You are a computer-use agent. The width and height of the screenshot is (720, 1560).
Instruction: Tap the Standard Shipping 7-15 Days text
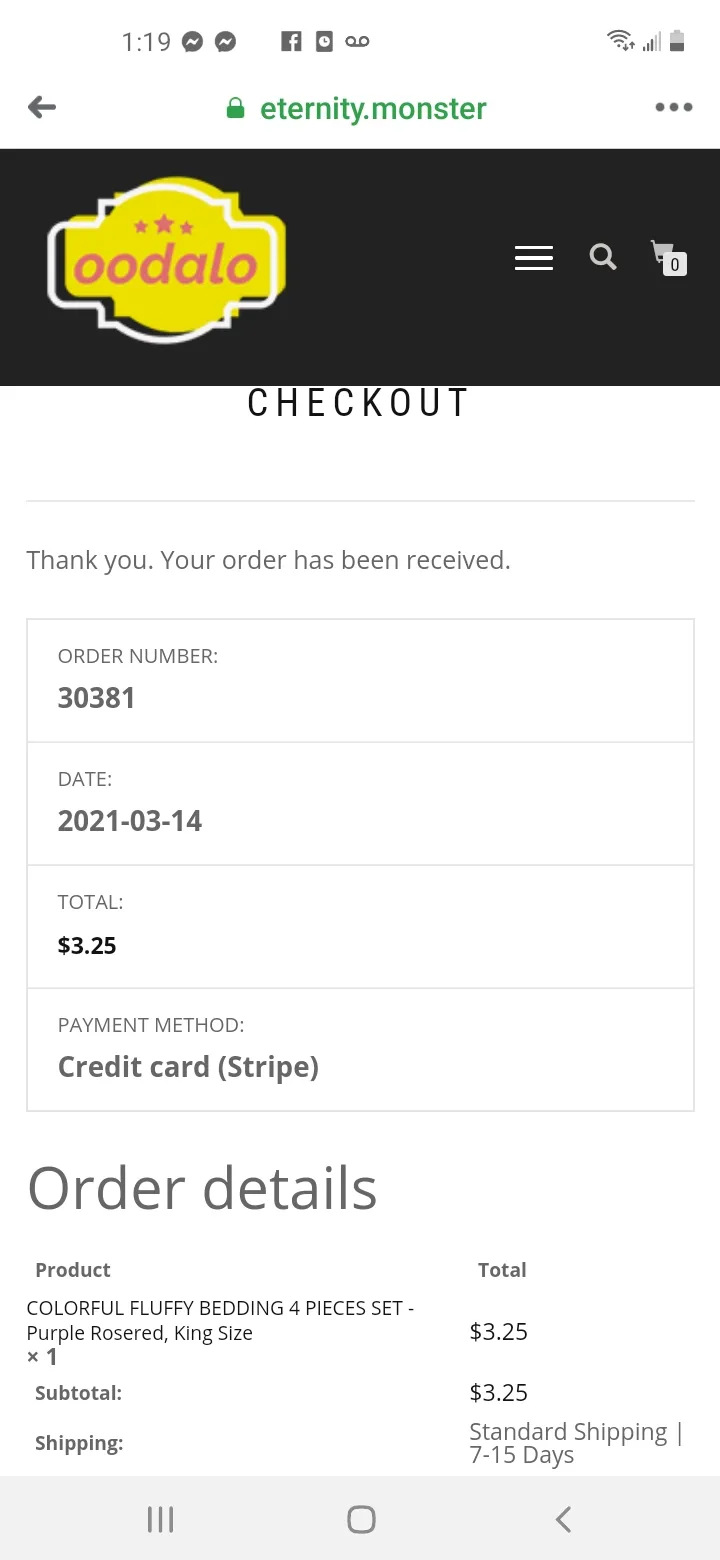[x=576, y=1443]
